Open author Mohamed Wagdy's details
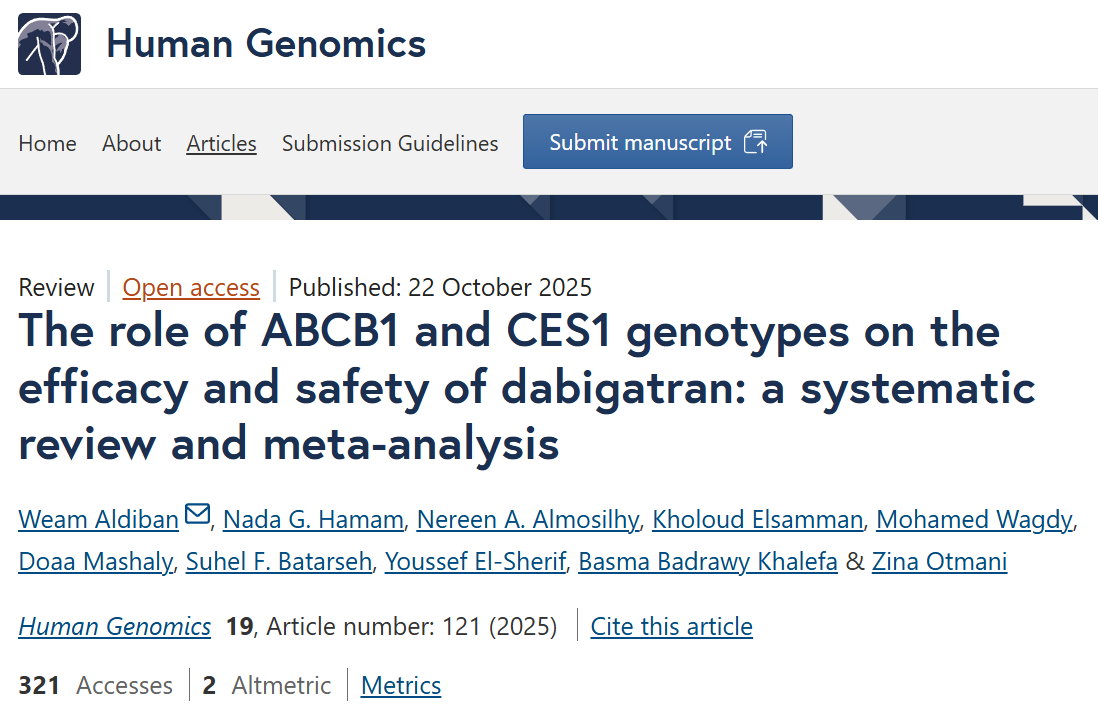1098x719 pixels. click(974, 519)
